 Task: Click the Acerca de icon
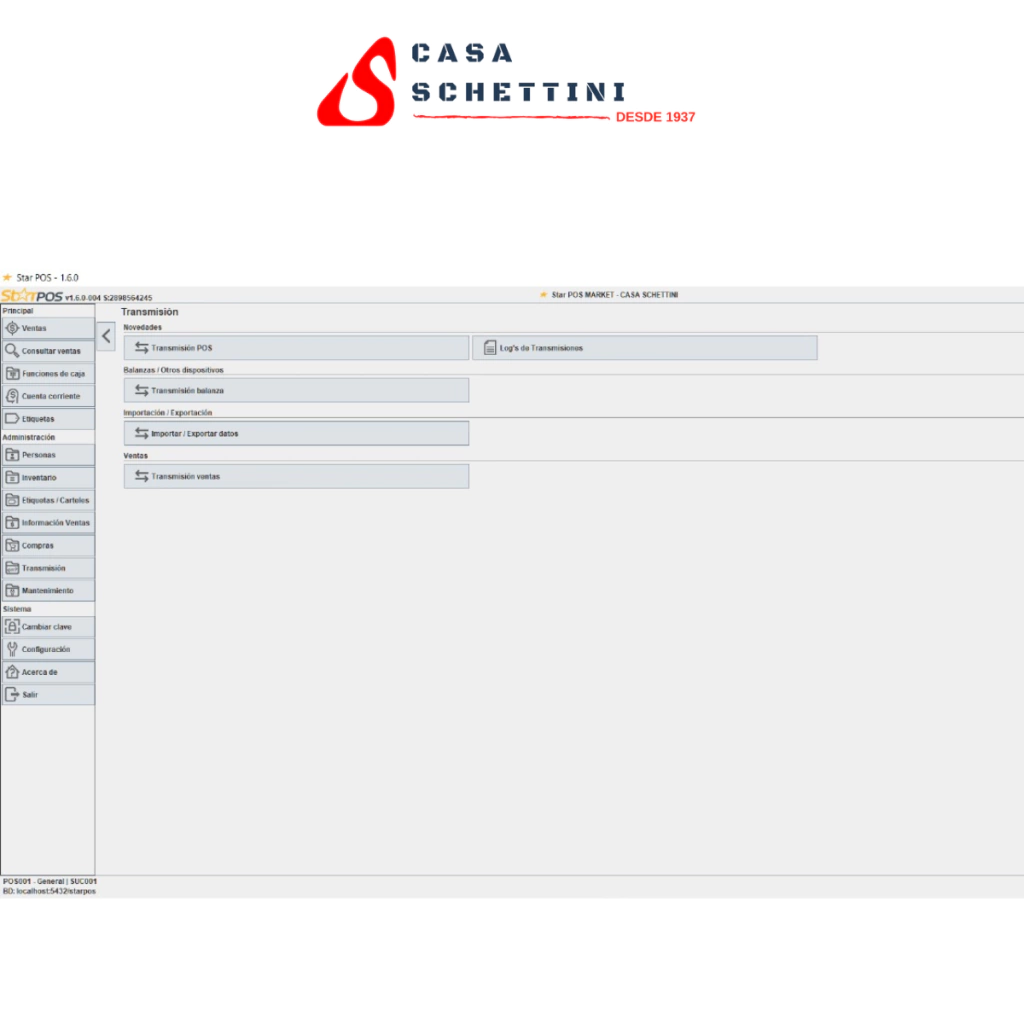click(x=12, y=672)
